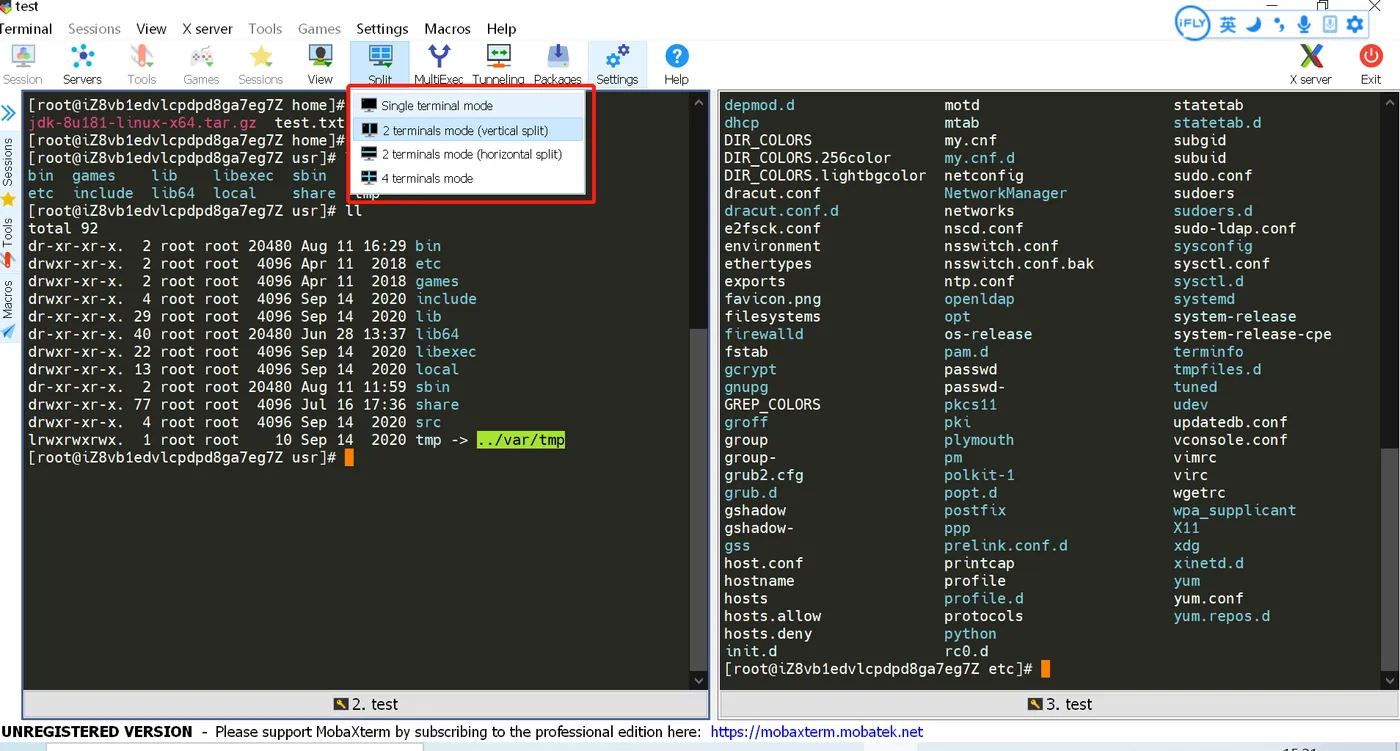Screen dimensions: 1400x751
Task: Click 'jdk-8u181-linux-x64.tar.gz' in left terminal
Action: pos(142,123)
